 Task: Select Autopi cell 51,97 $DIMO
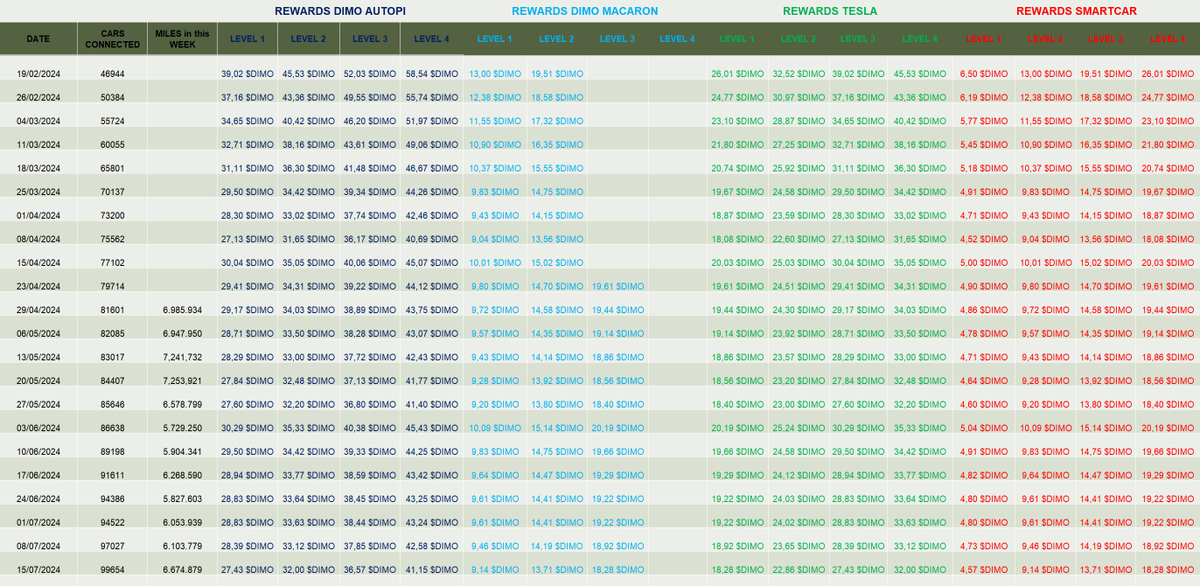432,121
